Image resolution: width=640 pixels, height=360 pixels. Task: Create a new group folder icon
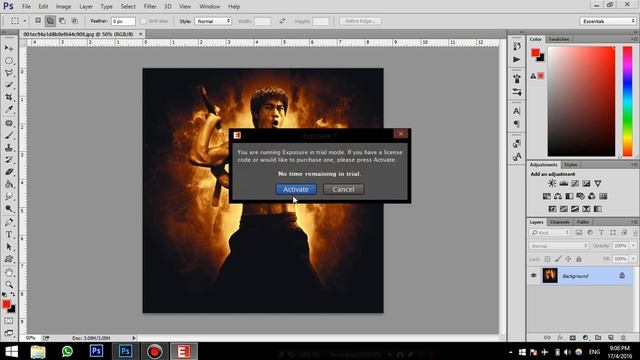[598, 338]
